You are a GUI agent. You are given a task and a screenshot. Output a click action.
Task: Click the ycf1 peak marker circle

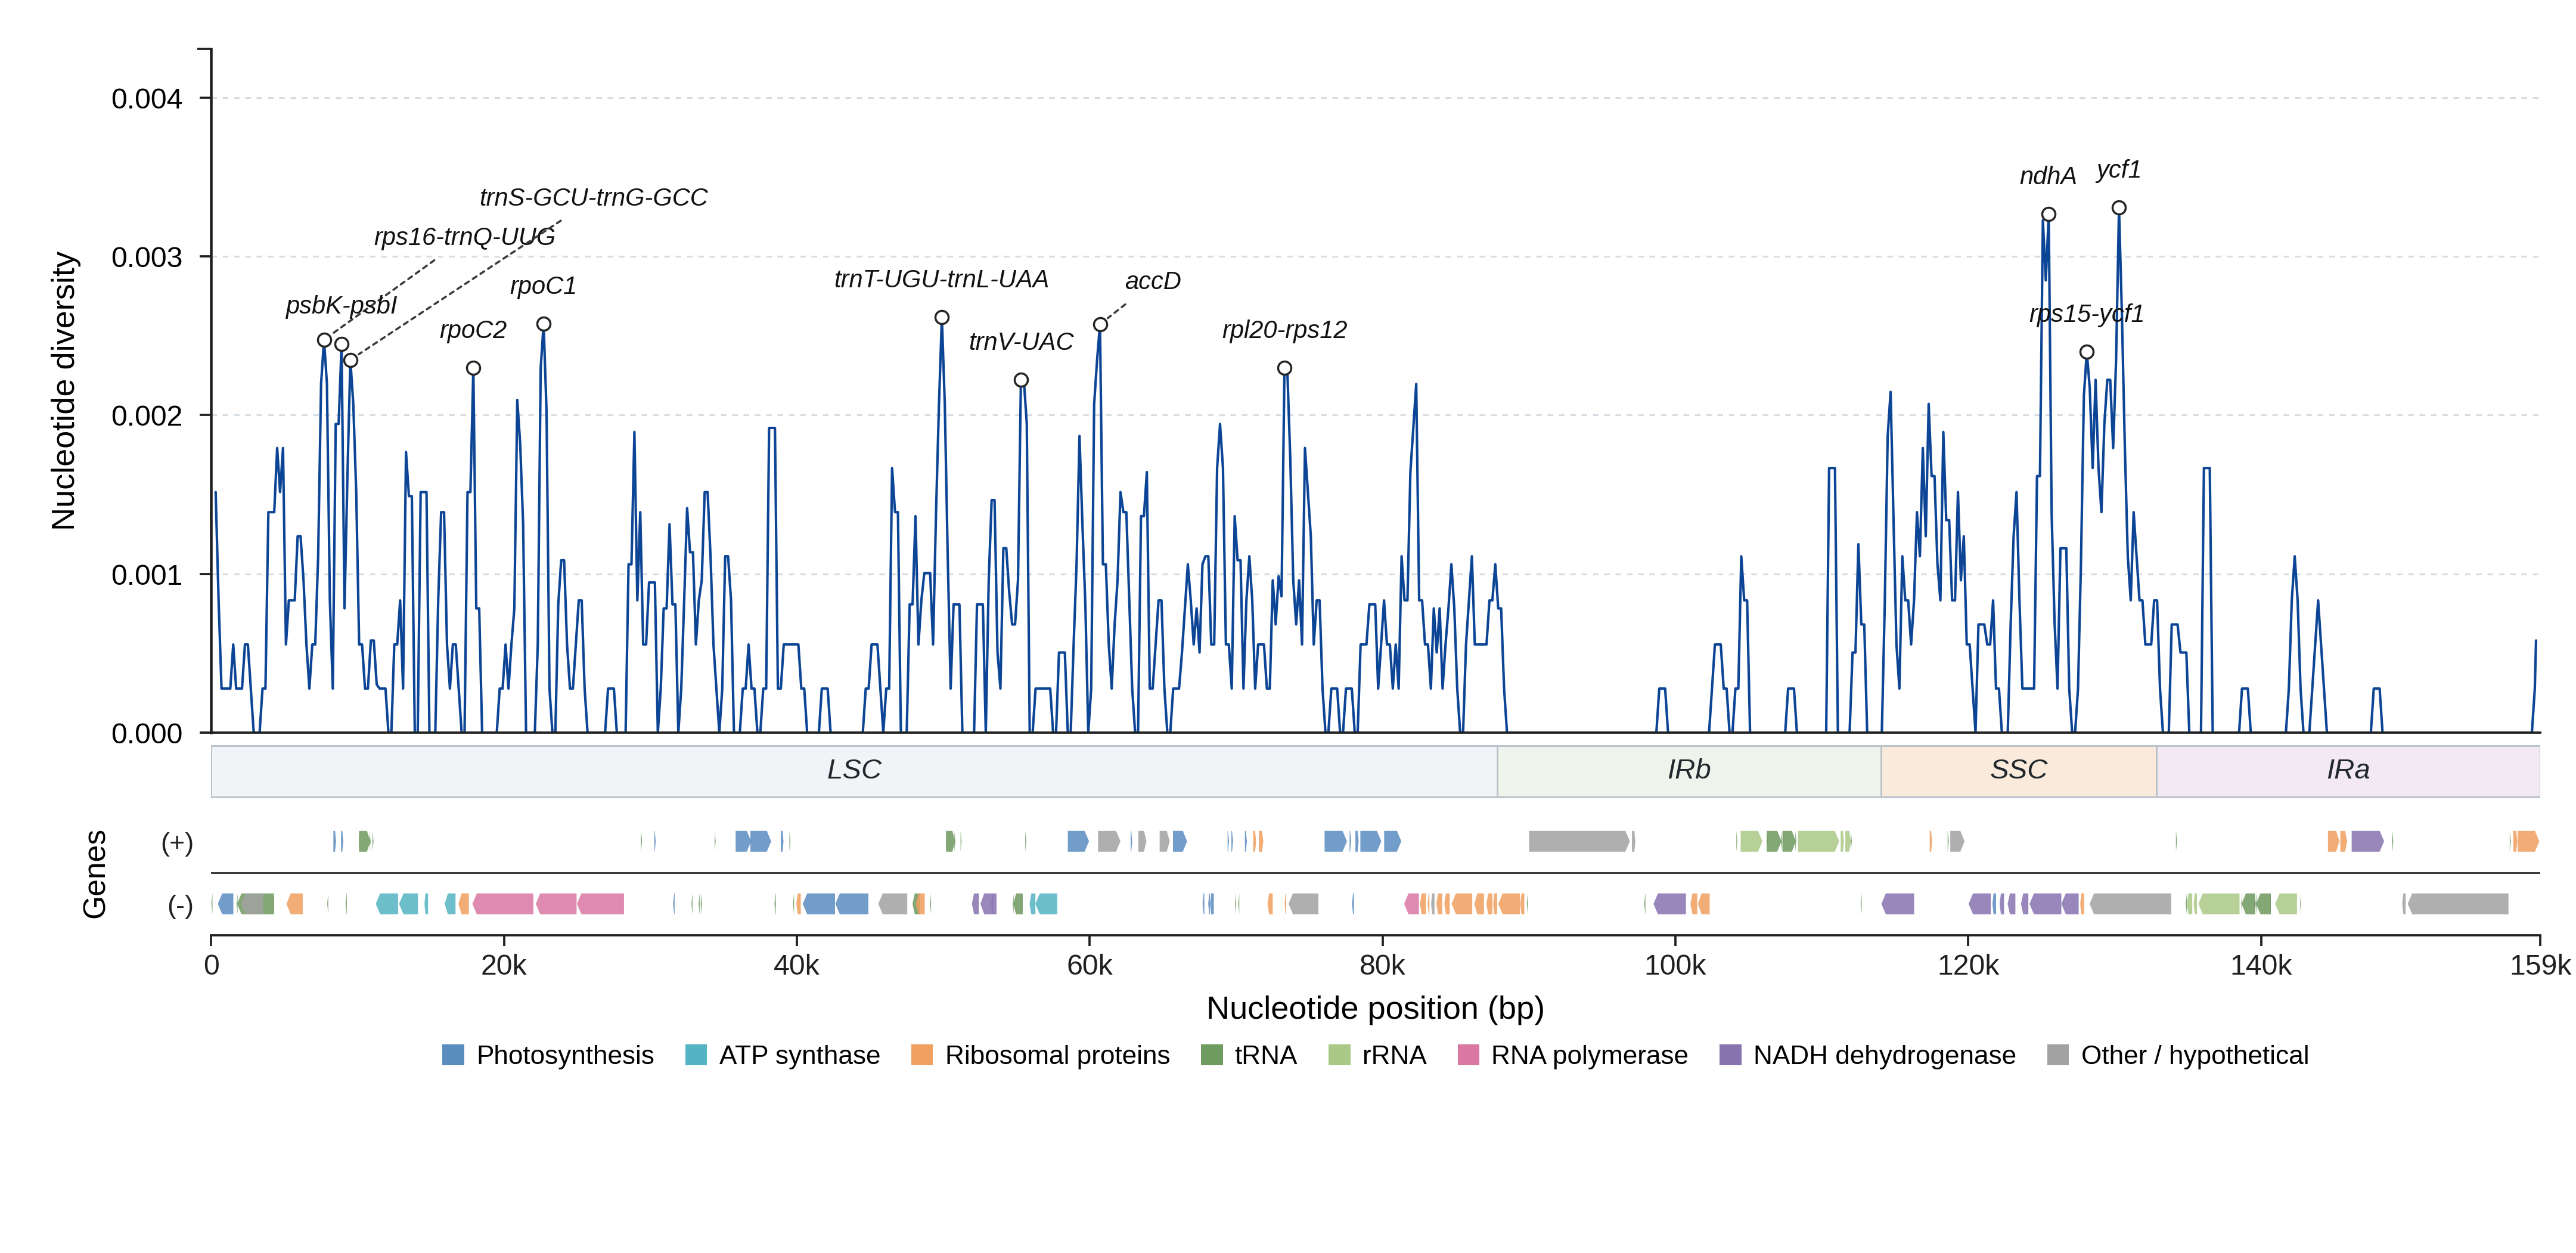coord(2119,208)
